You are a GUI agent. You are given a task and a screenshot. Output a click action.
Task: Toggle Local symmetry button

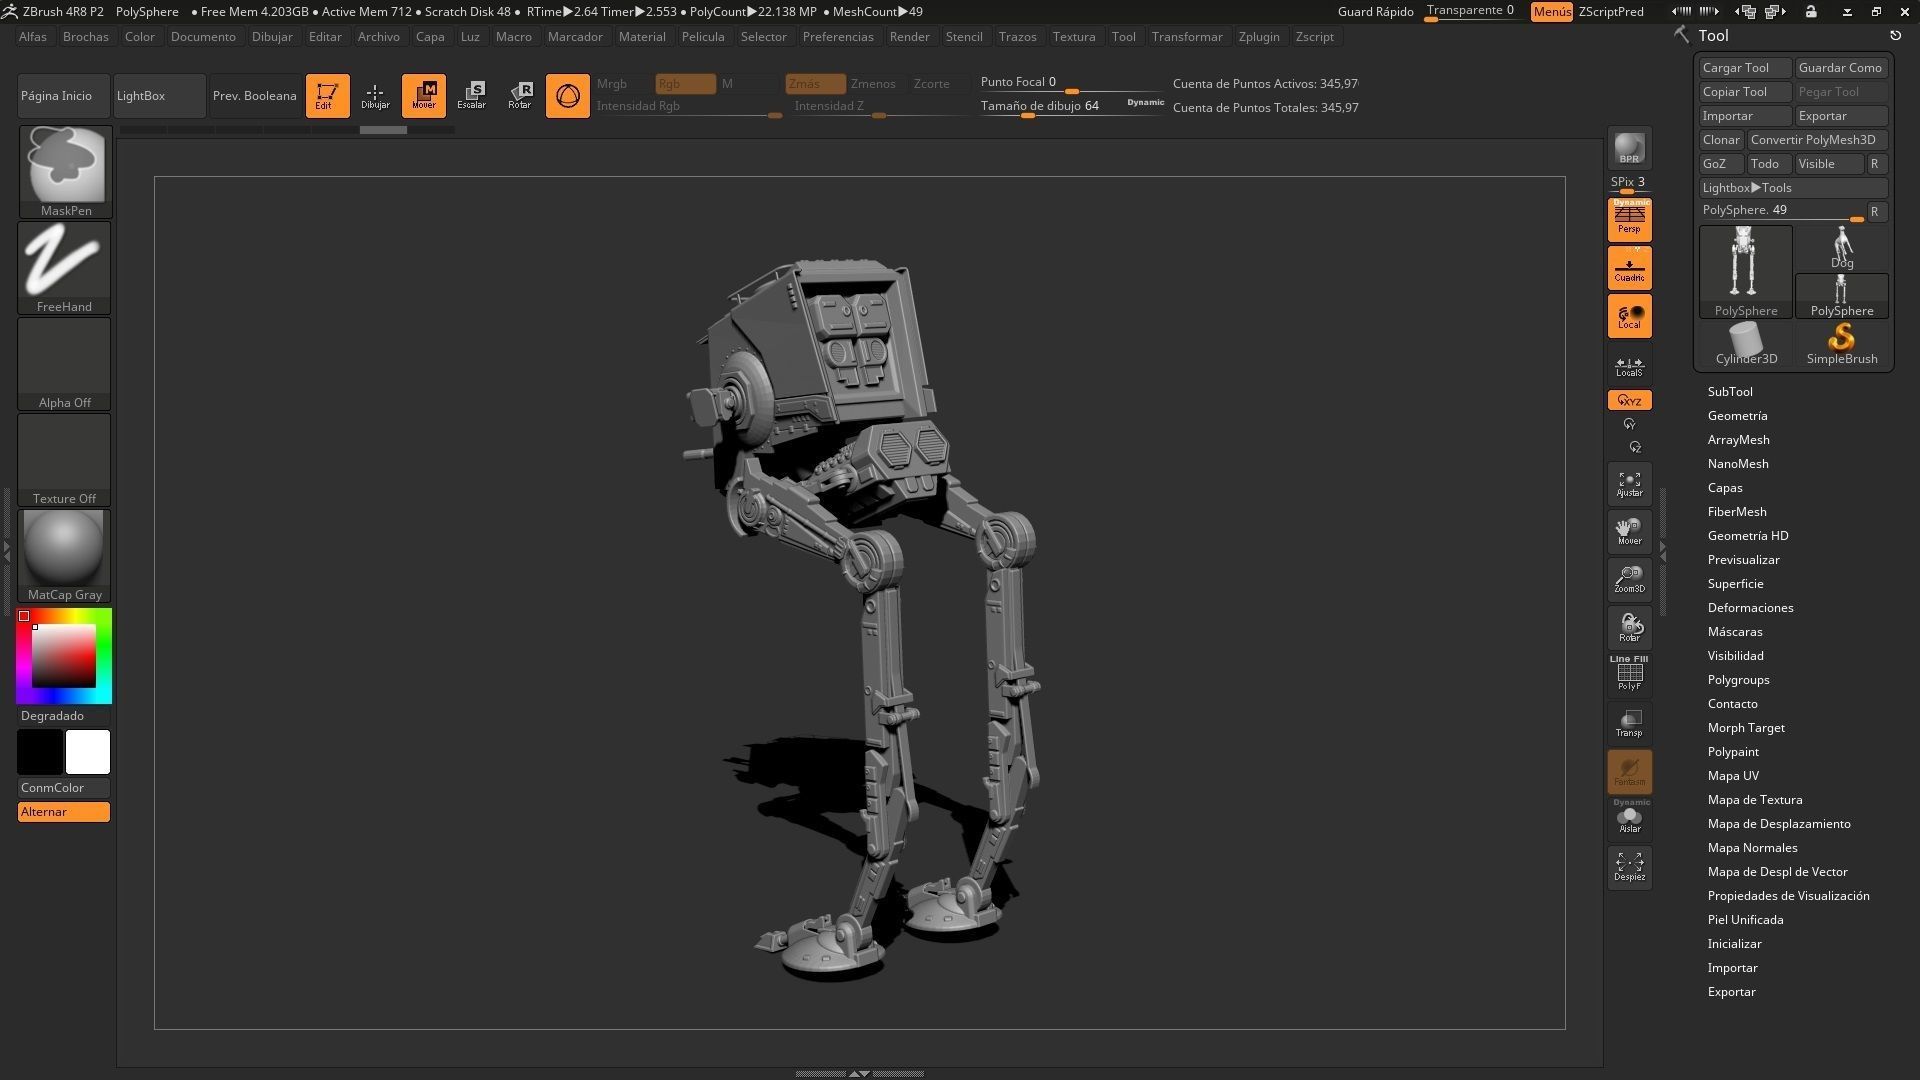[1629, 316]
